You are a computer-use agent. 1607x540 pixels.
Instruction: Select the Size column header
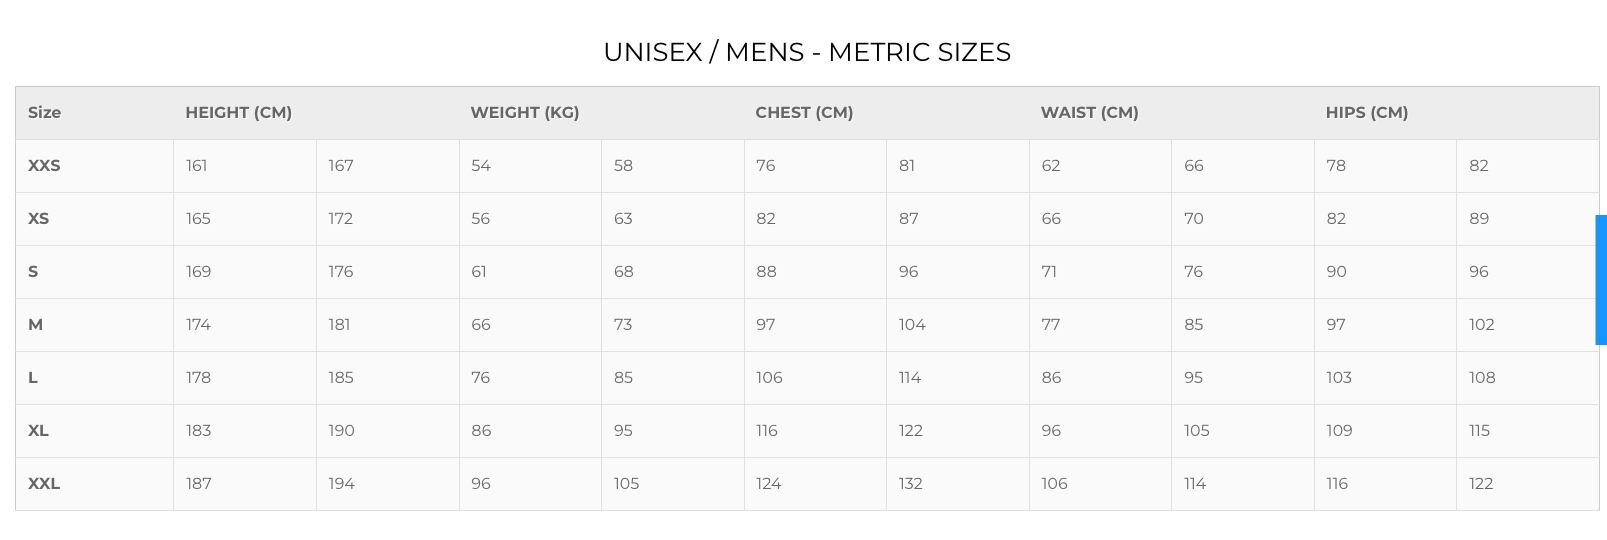pos(44,112)
